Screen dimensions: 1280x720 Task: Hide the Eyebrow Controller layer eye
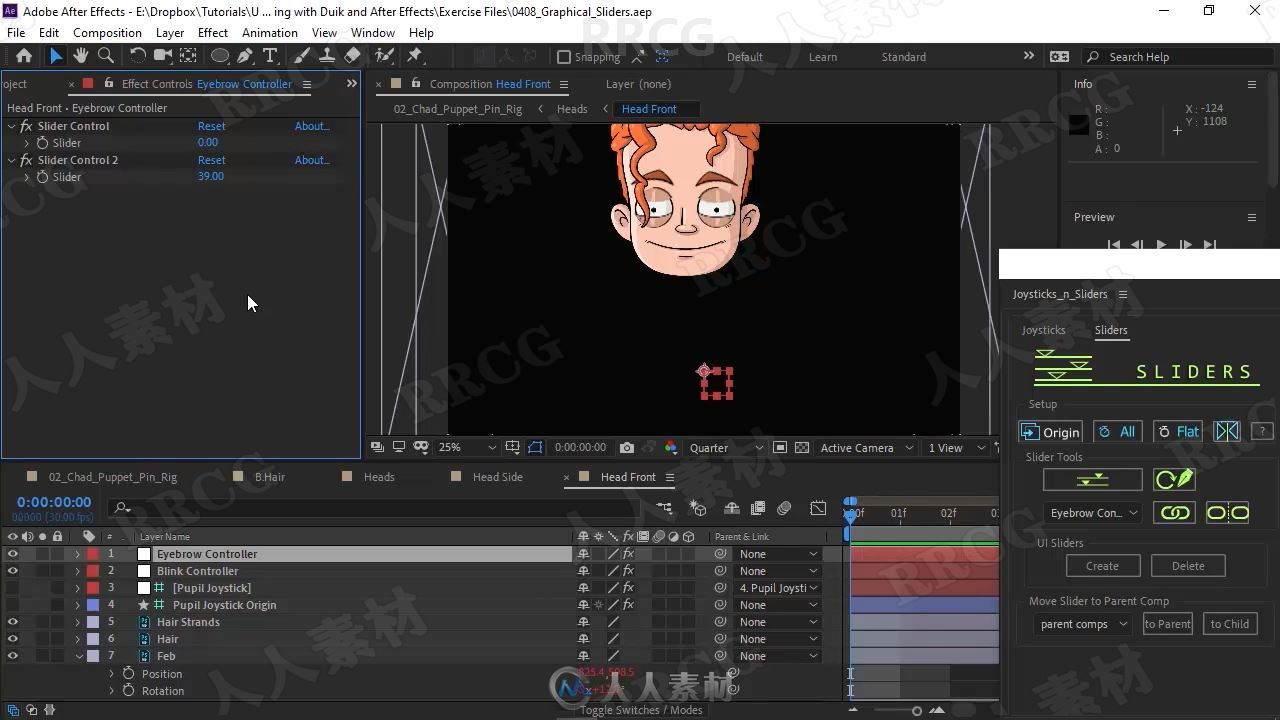pyautogui.click(x=13, y=554)
